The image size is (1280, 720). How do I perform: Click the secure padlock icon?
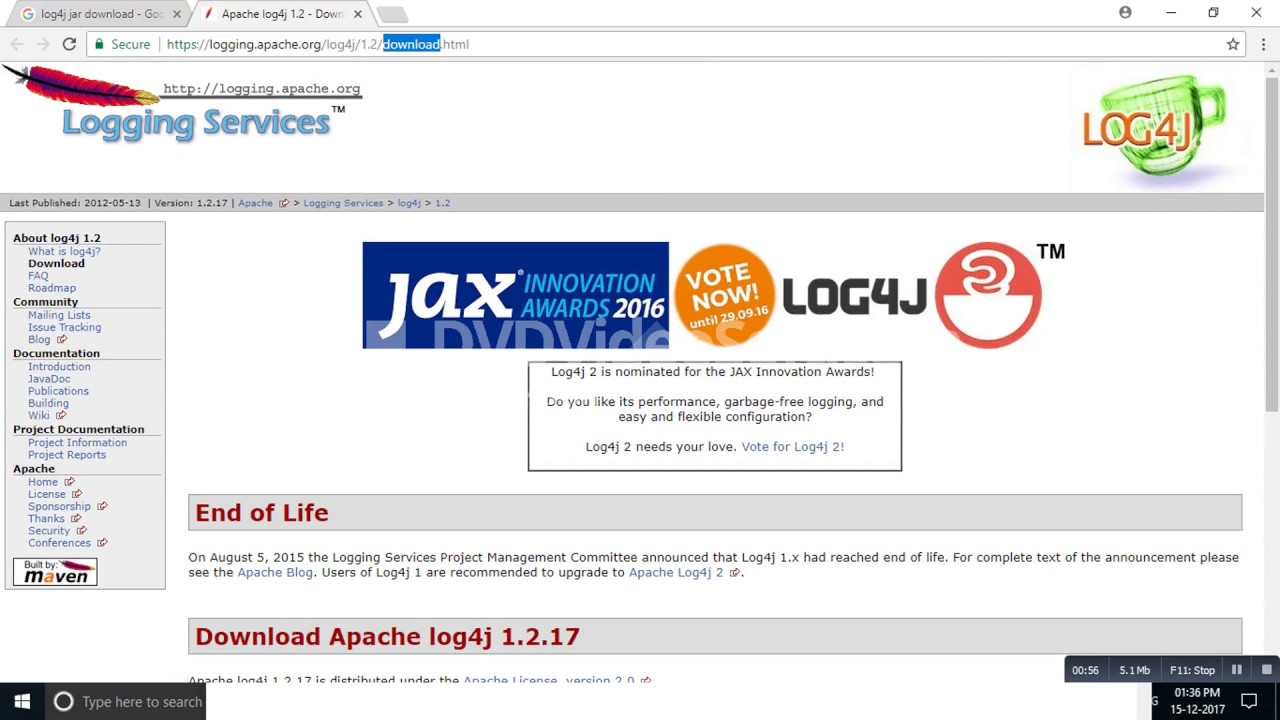coord(98,44)
